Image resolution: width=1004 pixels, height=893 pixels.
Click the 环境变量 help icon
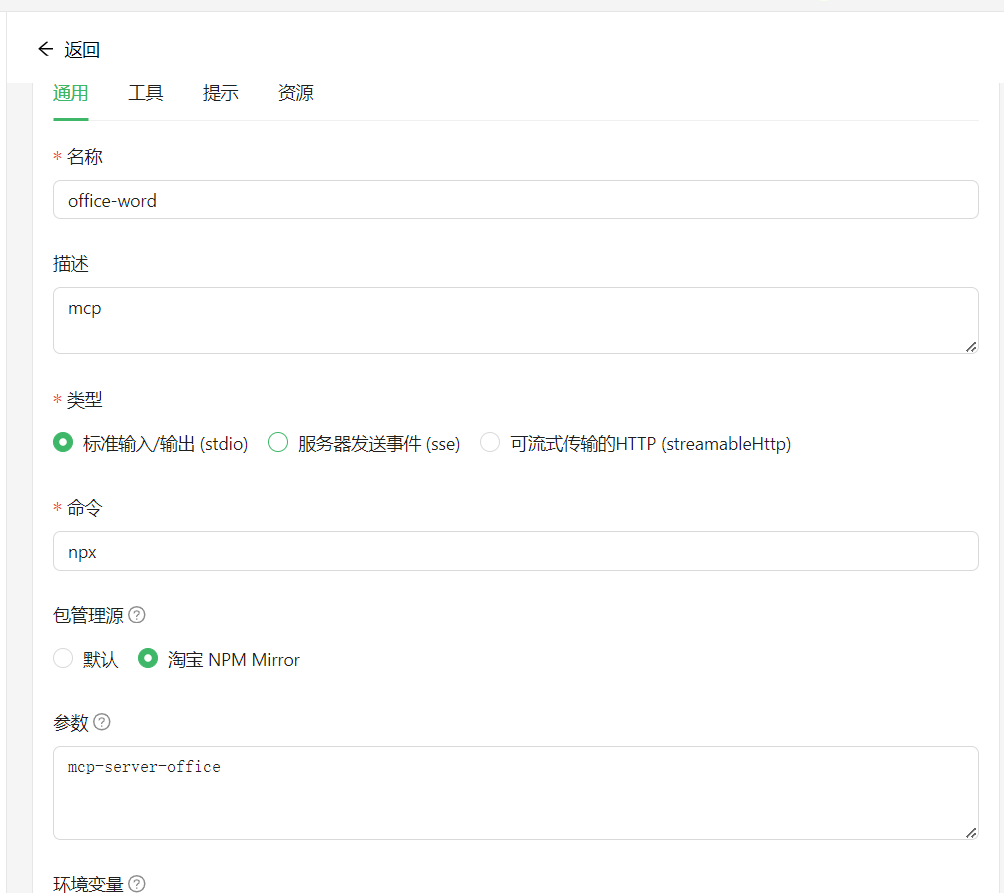pos(136,883)
